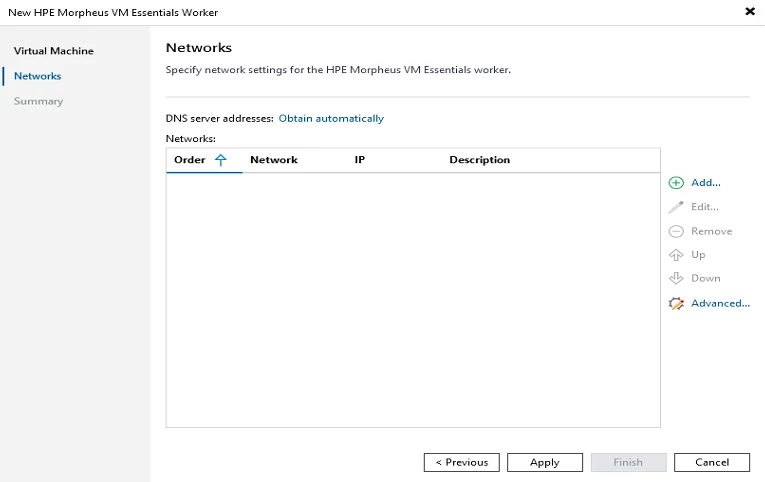Image resolution: width=765 pixels, height=482 pixels.
Task: Click the Finish button
Action: tap(628, 462)
